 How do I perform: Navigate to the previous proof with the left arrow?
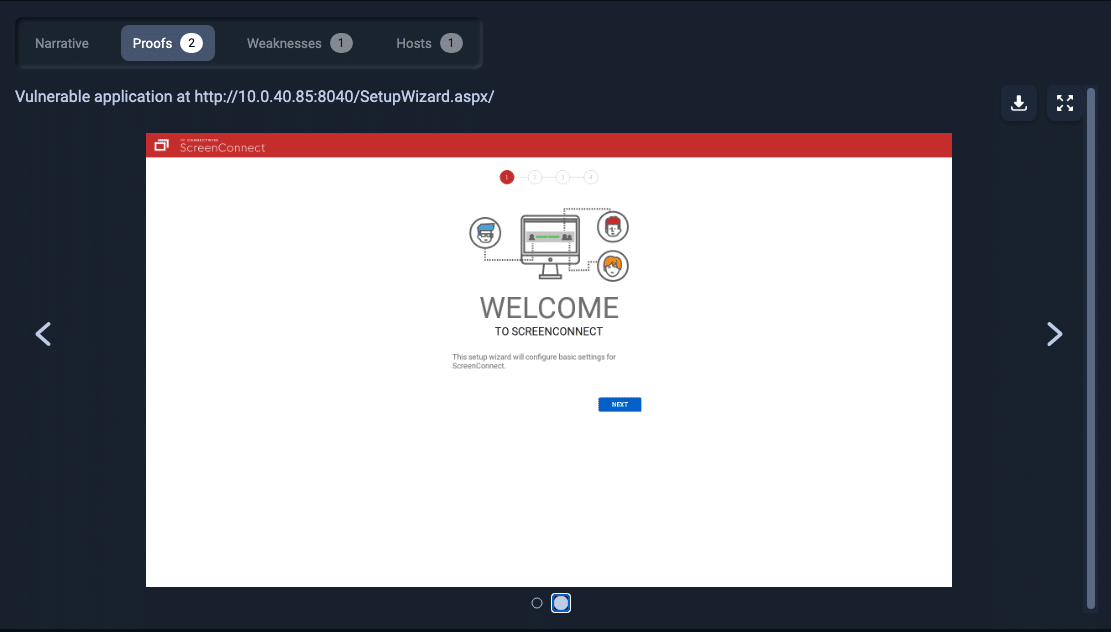pos(43,333)
